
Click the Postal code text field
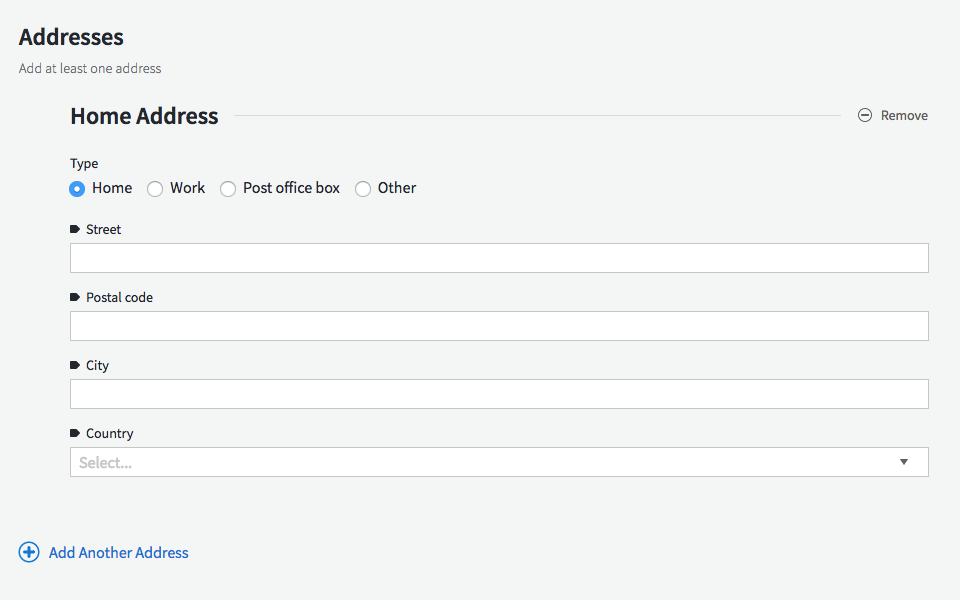pyautogui.click(x=499, y=325)
